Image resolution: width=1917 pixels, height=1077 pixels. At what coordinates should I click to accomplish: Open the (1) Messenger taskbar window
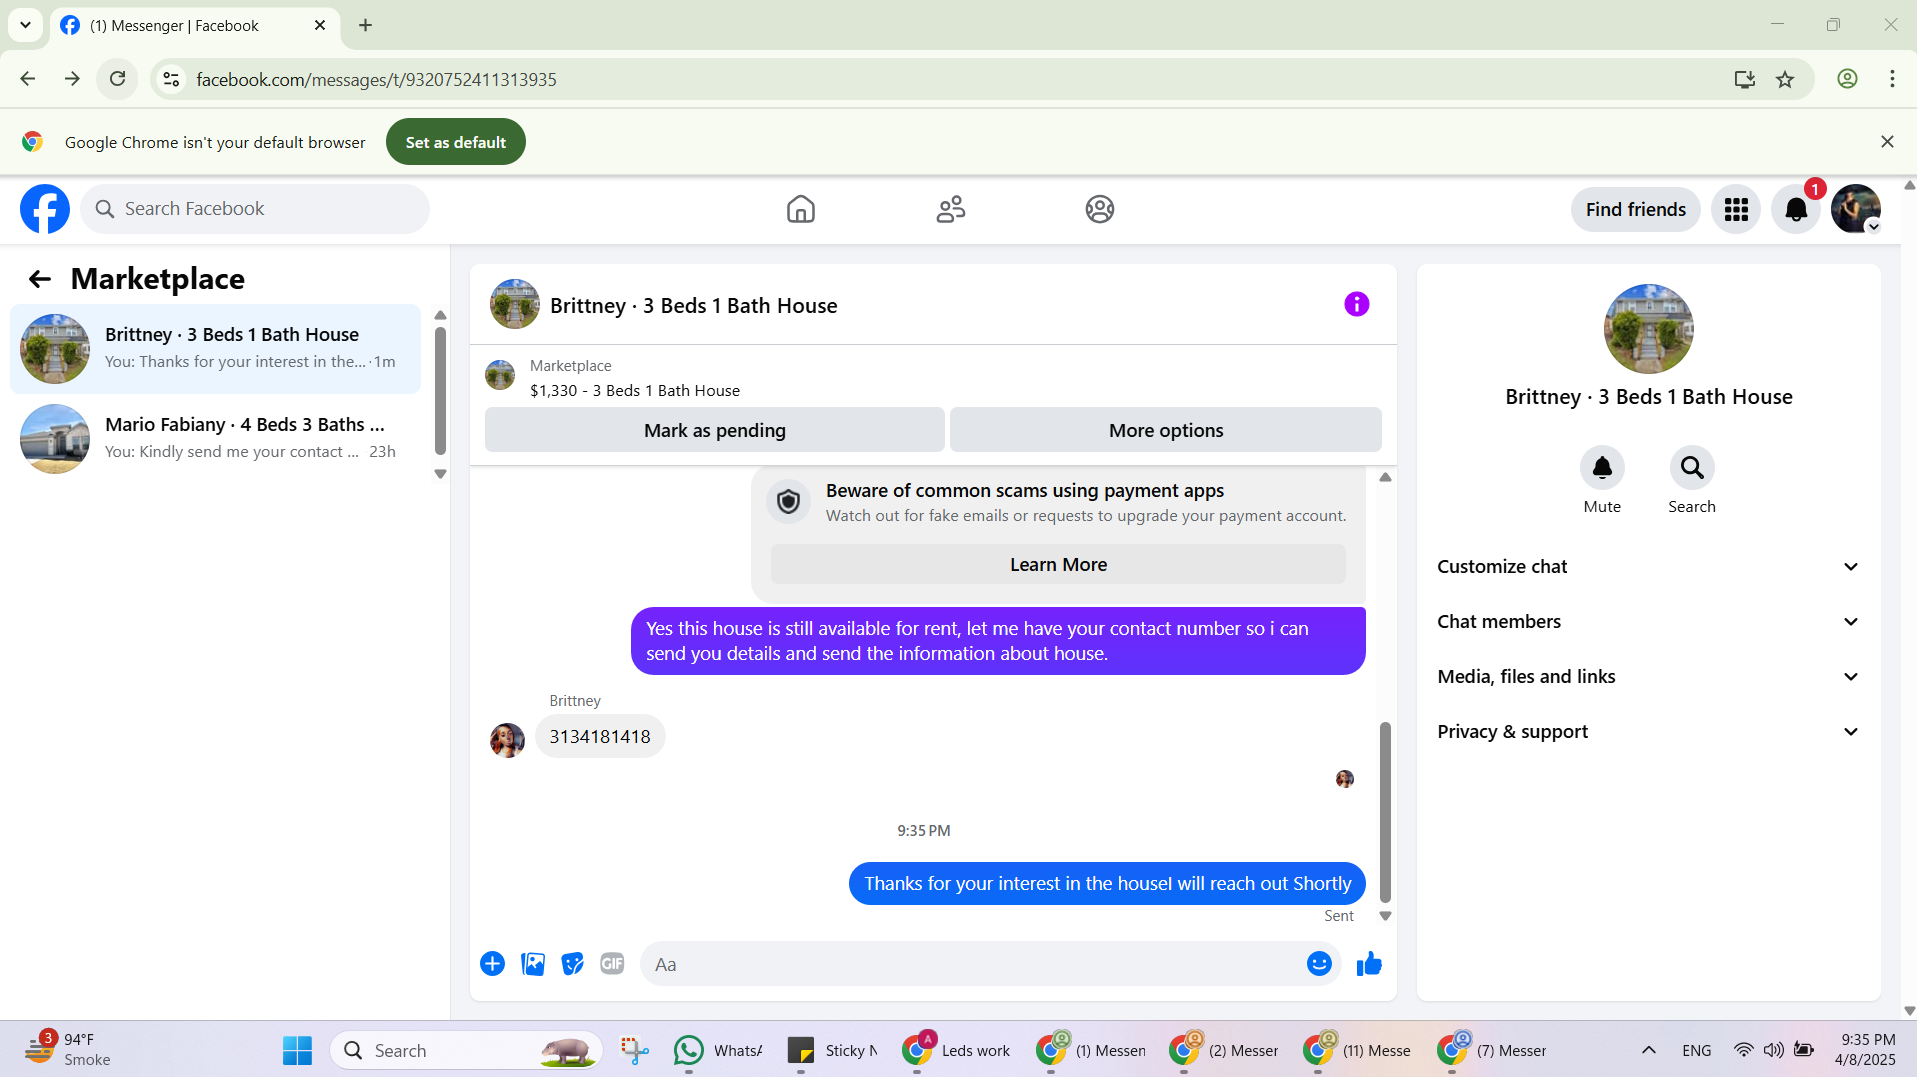[x=1092, y=1050]
